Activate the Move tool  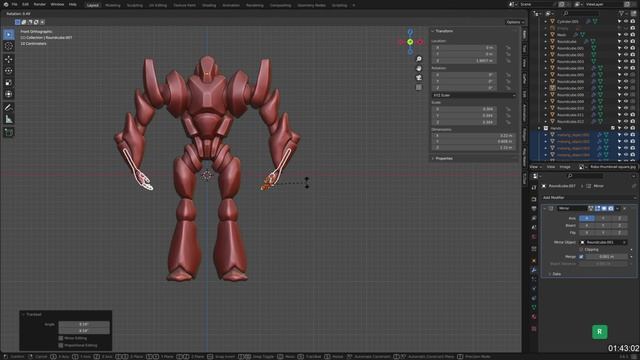pyautogui.click(x=9, y=60)
